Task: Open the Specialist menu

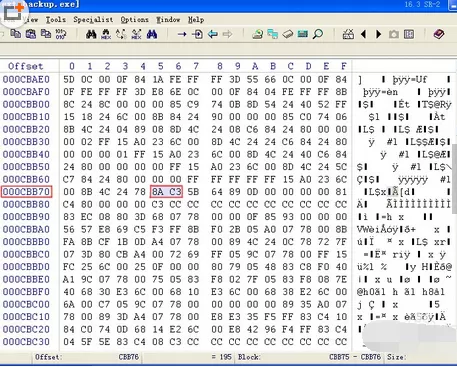Action: 93,20
